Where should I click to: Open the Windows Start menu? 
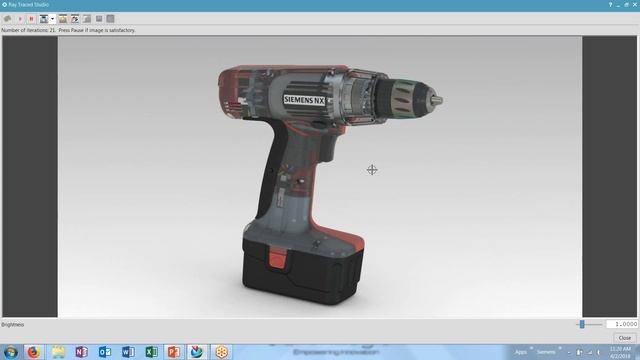[x=11, y=352]
